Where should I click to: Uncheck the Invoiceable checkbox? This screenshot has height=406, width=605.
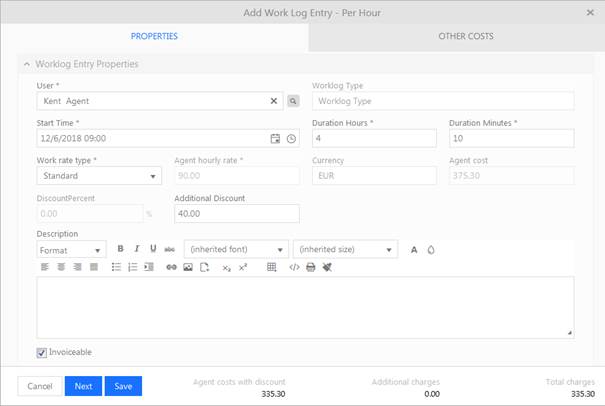coord(41,352)
